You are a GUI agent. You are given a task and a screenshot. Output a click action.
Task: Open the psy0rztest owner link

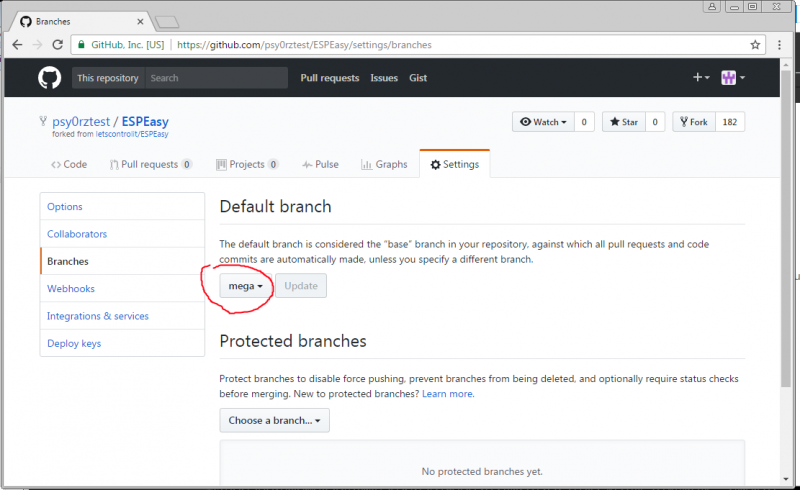point(81,121)
